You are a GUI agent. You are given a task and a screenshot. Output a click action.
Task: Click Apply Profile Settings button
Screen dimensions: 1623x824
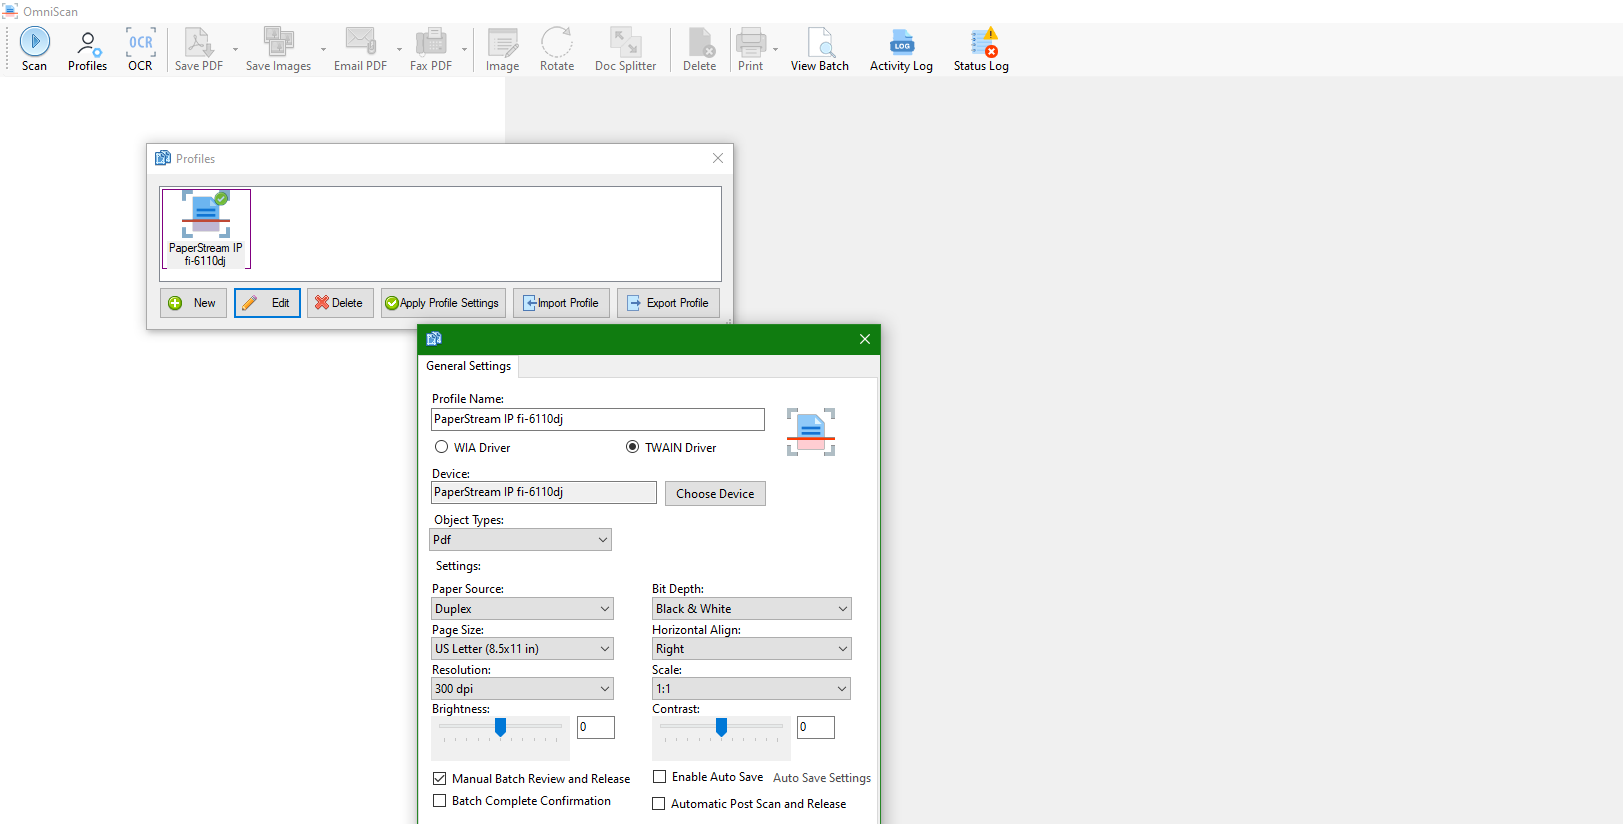click(443, 303)
